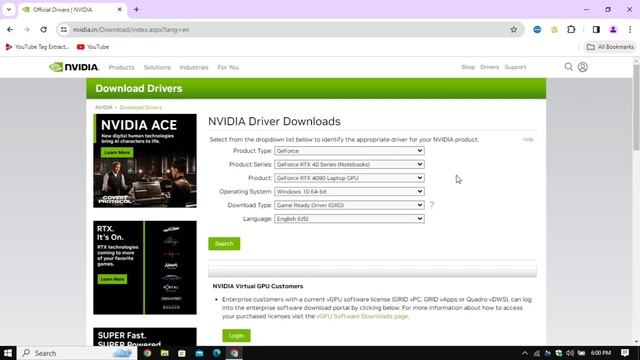Open the Product Series dropdown
640x360 pixels.
(349, 164)
